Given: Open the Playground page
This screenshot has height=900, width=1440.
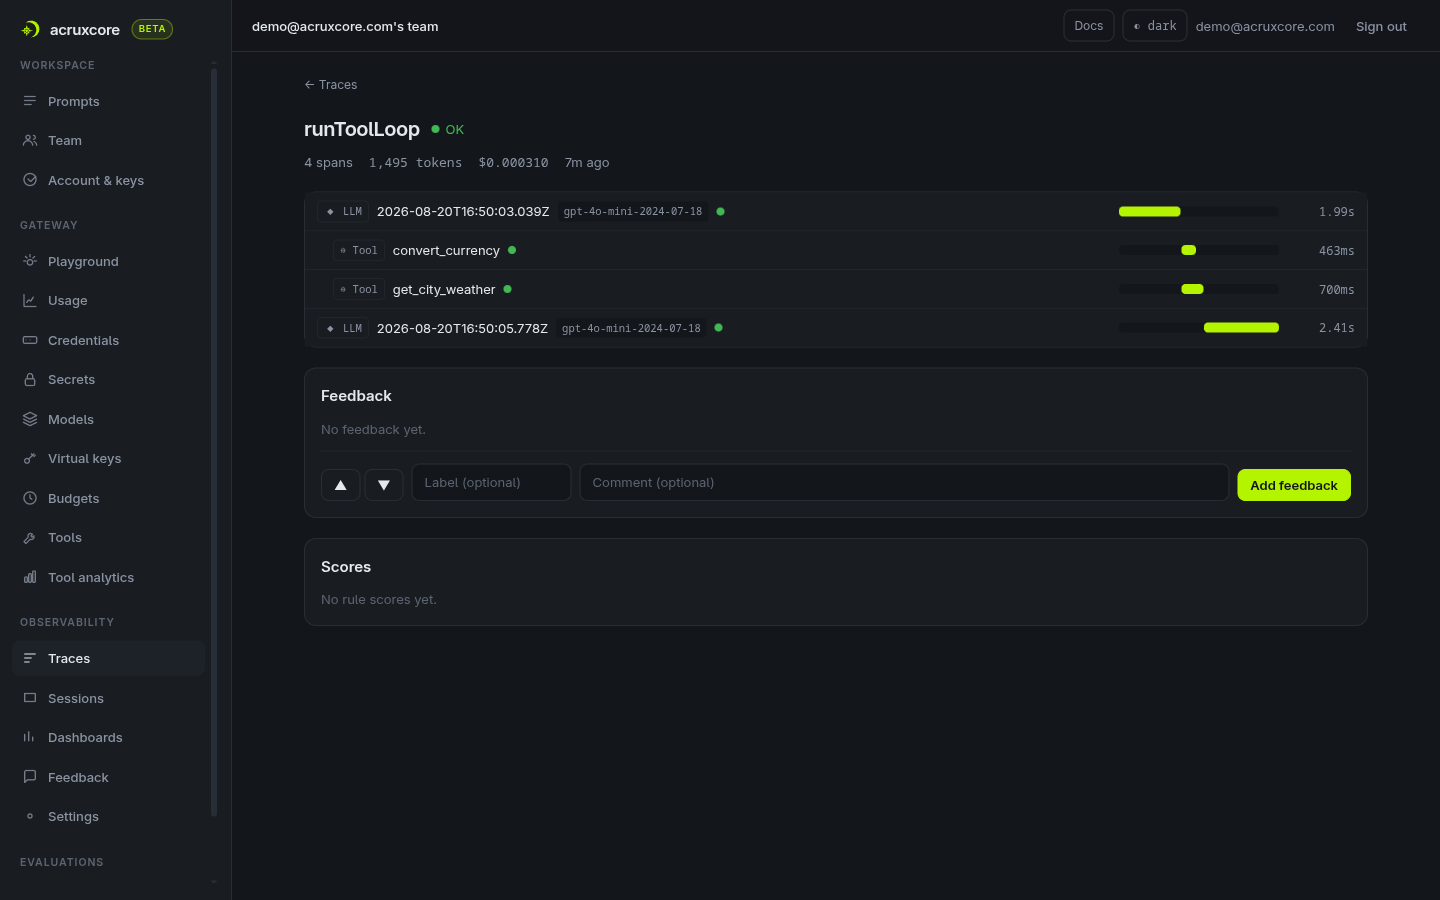Looking at the screenshot, I should [x=108, y=261].
